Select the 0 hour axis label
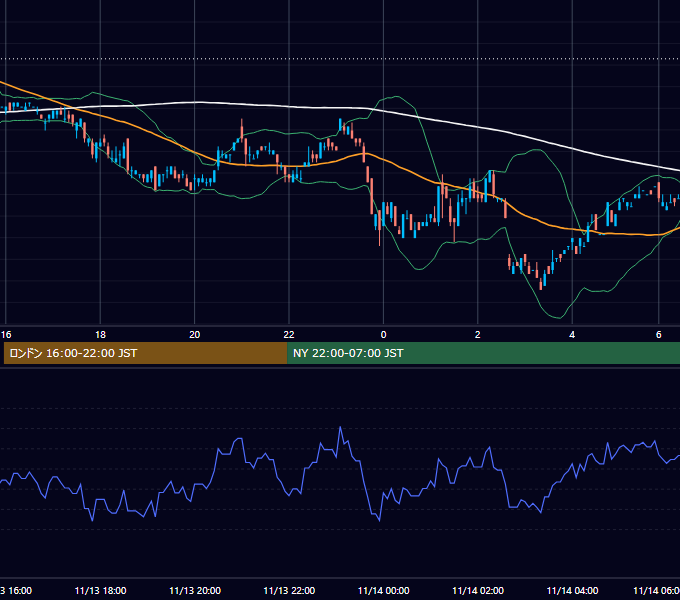Image resolution: width=680 pixels, height=600 pixels. (x=383, y=335)
